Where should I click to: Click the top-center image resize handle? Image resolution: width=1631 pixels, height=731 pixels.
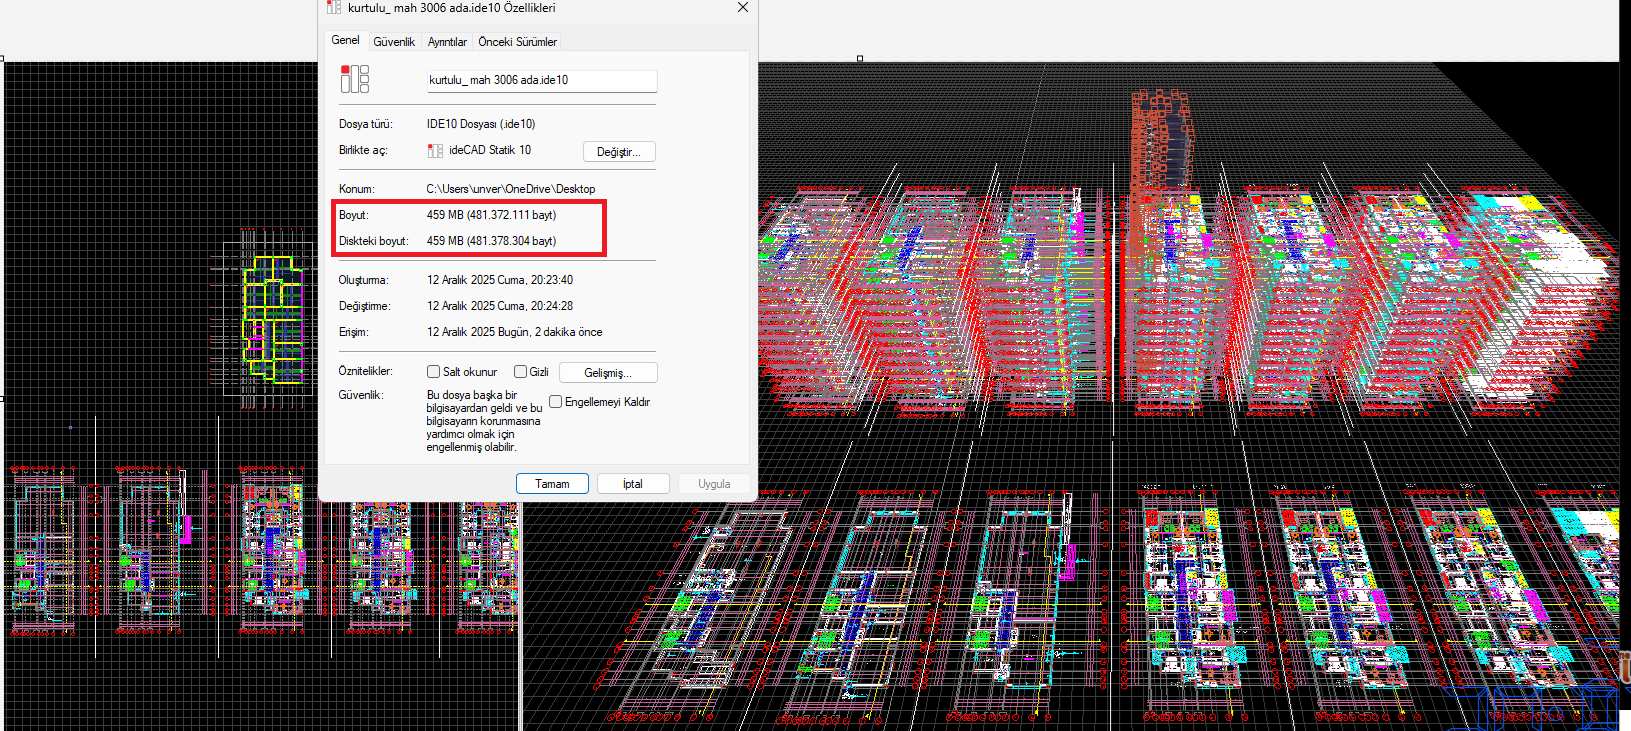(860, 59)
